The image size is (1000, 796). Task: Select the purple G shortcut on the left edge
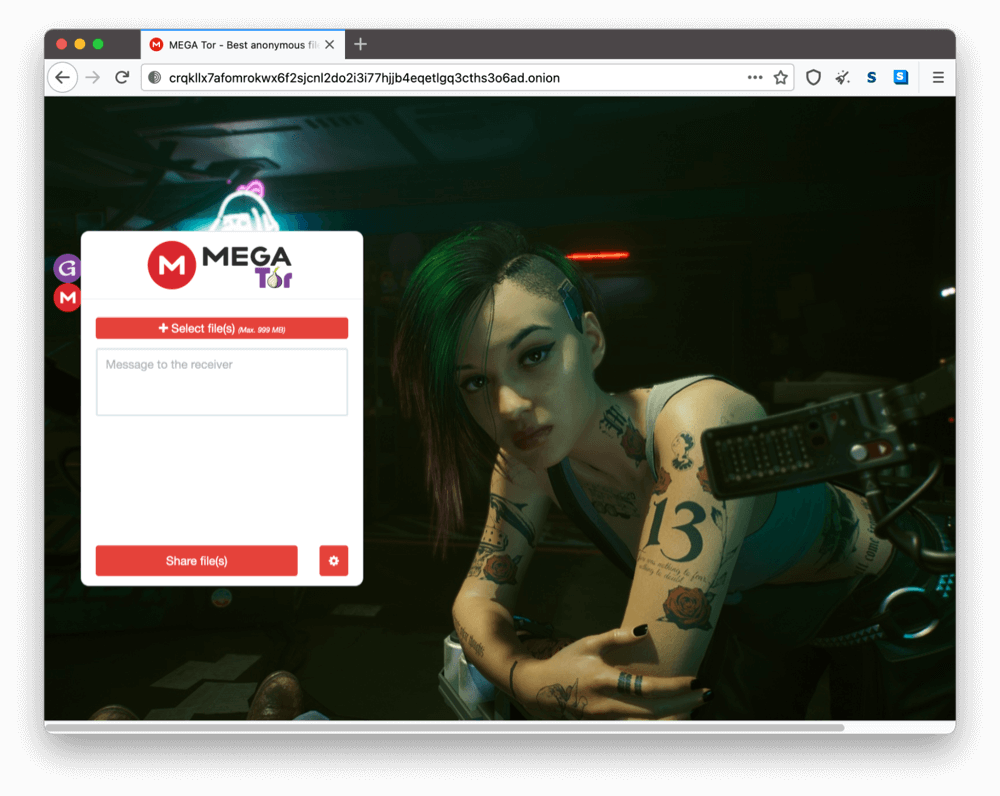click(x=66, y=268)
